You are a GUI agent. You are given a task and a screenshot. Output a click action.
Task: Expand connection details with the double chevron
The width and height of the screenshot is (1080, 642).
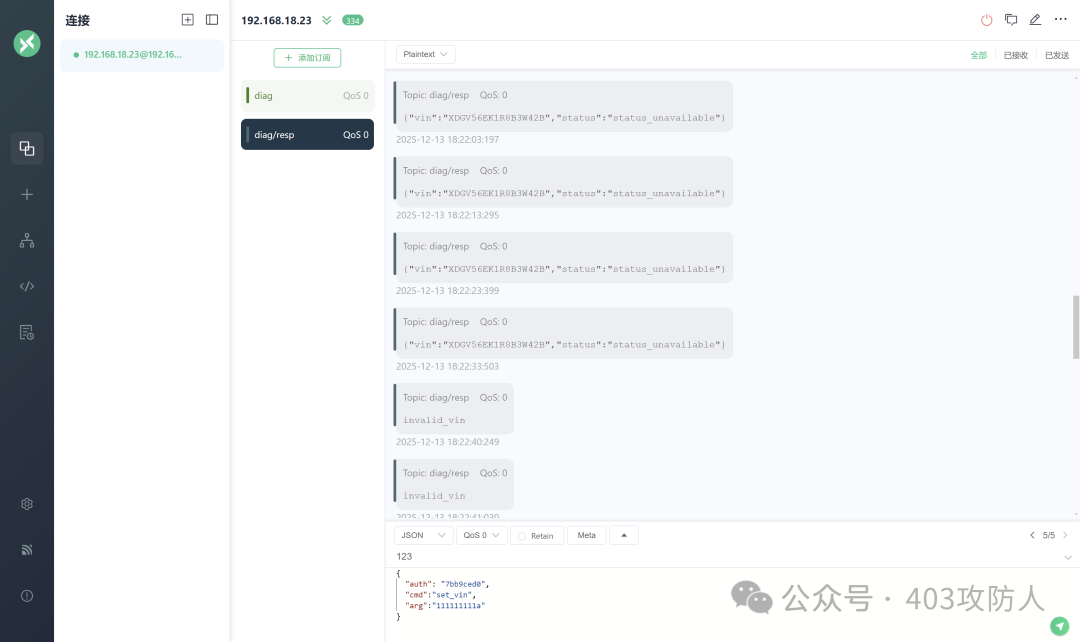(326, 20)
